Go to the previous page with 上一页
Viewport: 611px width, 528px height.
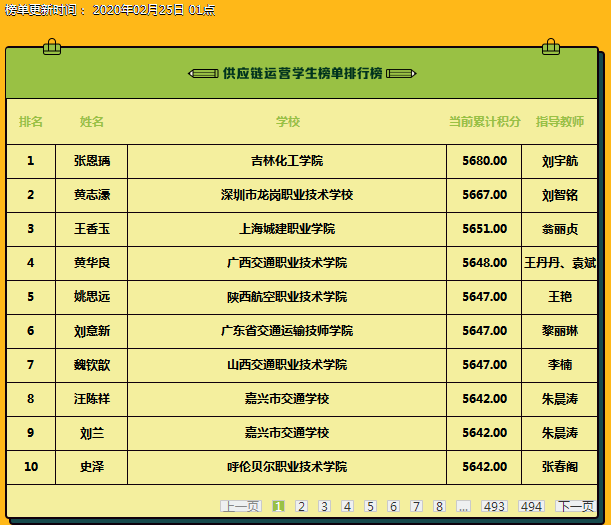(x=240, y=506)
